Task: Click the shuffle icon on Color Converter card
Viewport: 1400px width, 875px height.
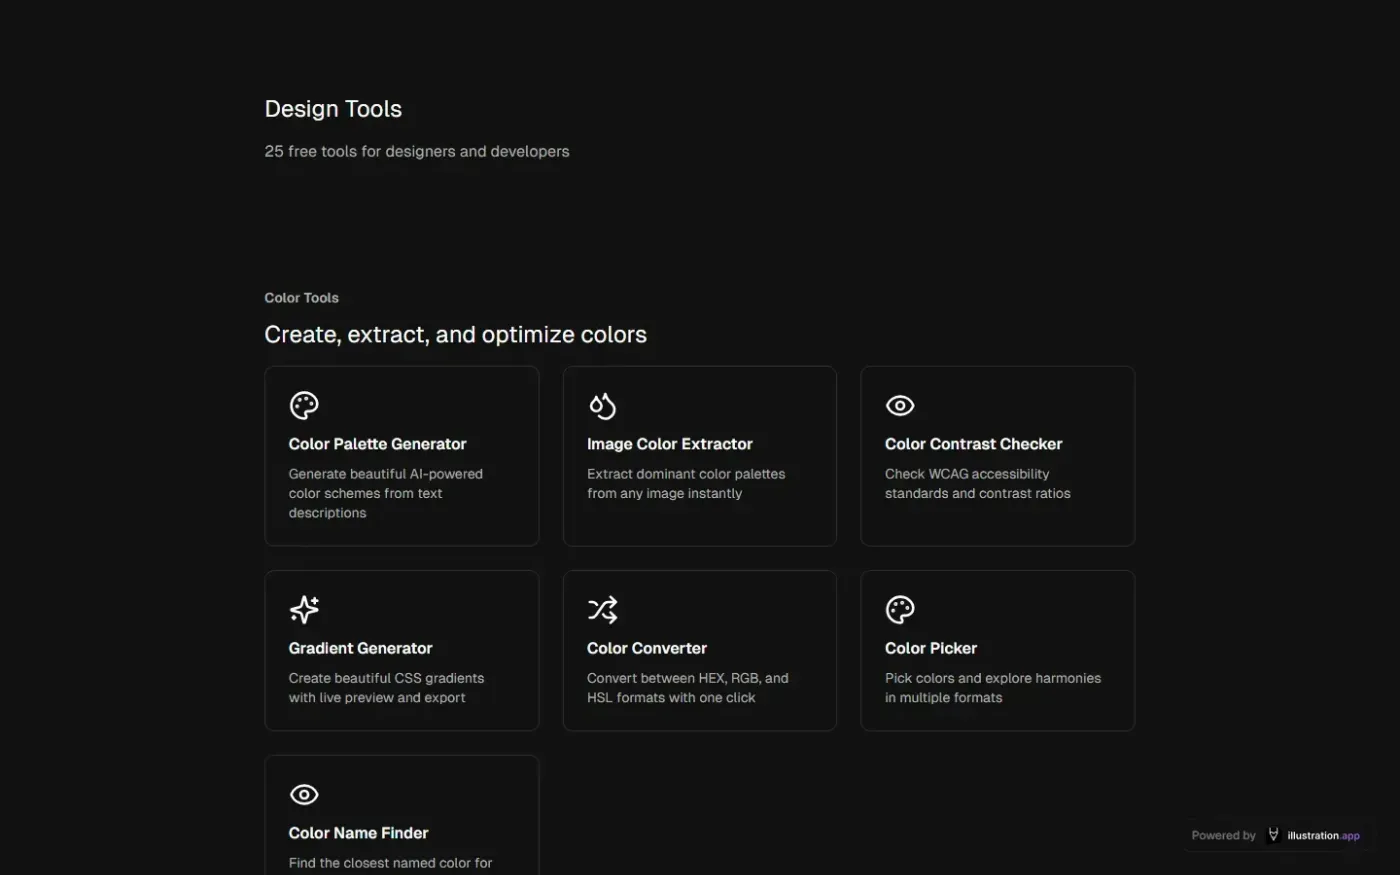Action: point(602,609)
